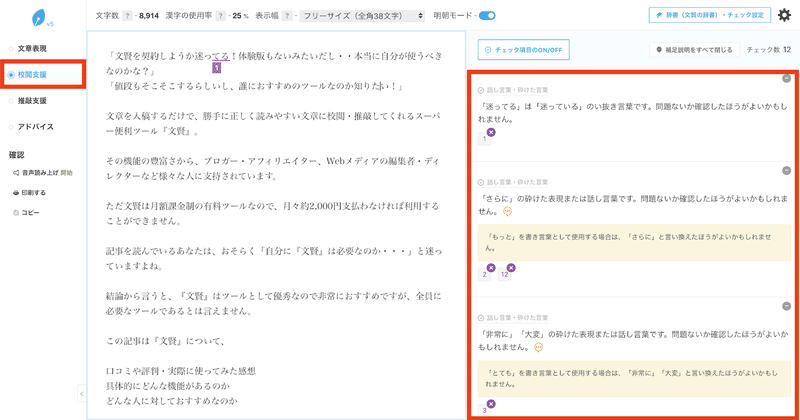Image resolution: width=800 pixels, height=420 pixels.
Task: Click 話し言葉・砕けた言葉 label in 迷ってる card
Action: click(x=517, y=90)
